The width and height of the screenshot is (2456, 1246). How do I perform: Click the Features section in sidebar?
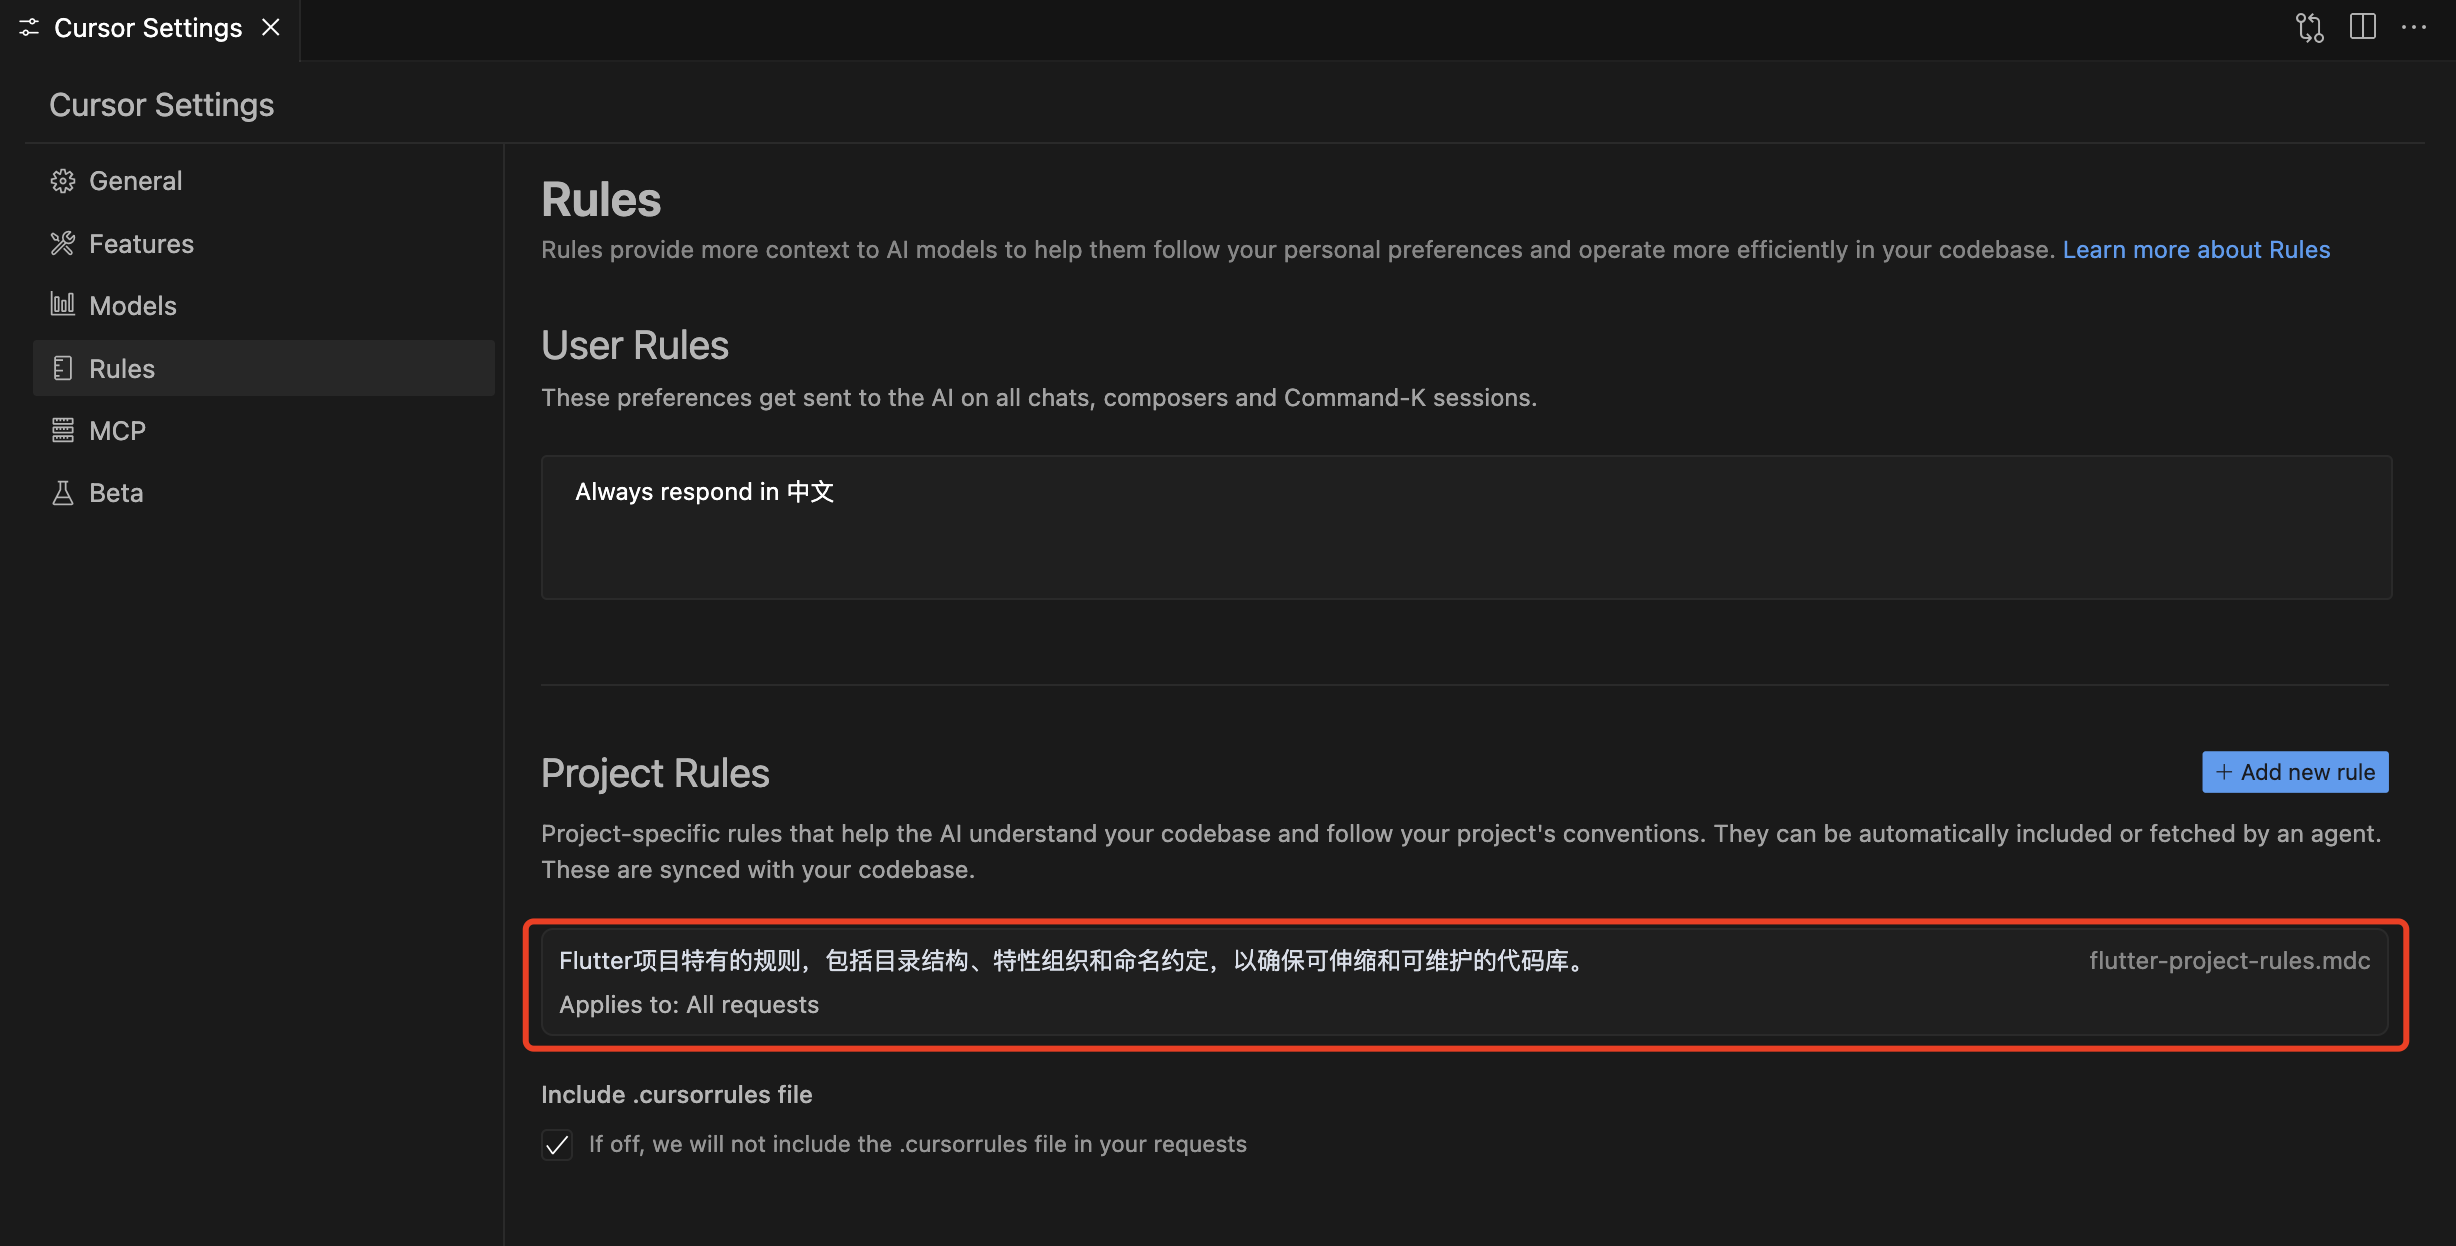[141, 244]
